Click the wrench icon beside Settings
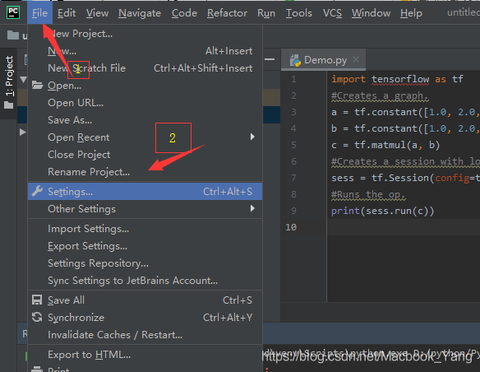 coord(37,191)
